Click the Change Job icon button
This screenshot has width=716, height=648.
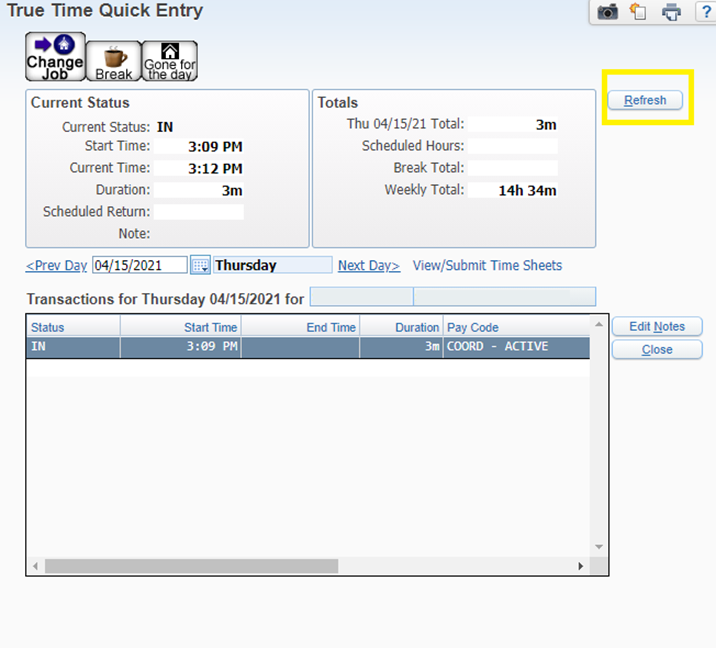(x=55, y=57)
